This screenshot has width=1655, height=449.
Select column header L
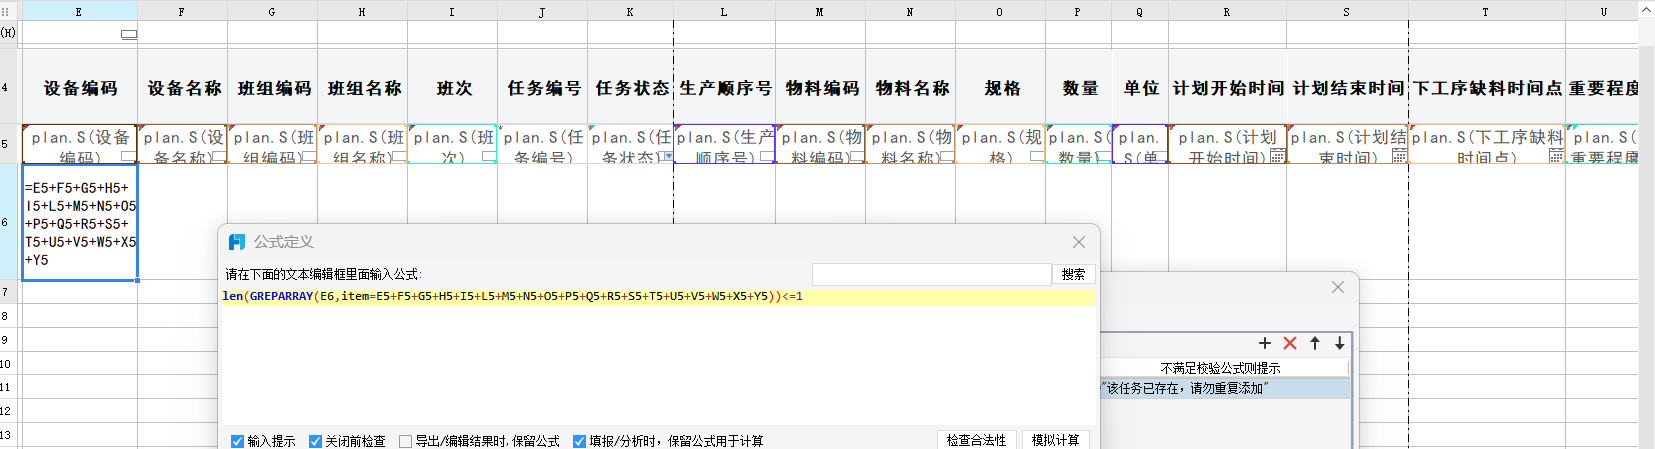[x=724, y=11]
